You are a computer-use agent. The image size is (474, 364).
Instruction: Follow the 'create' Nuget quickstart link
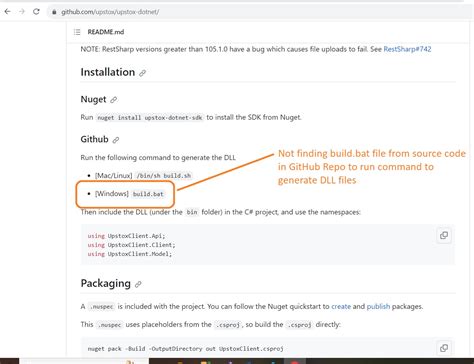341,306
